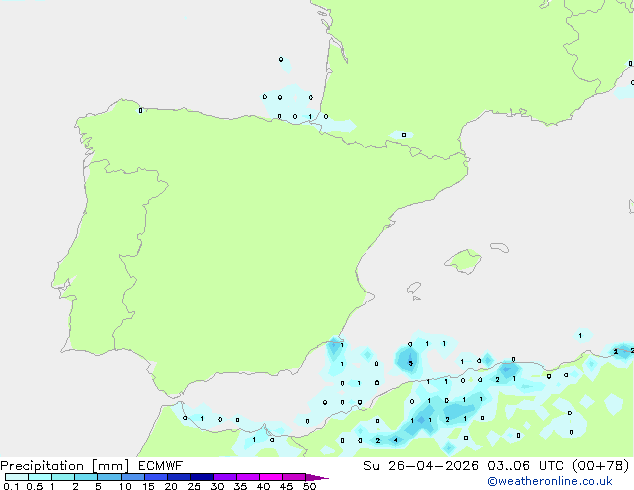
Task: Click the "5" value in the blue sea patch
Action: (410, 363)
